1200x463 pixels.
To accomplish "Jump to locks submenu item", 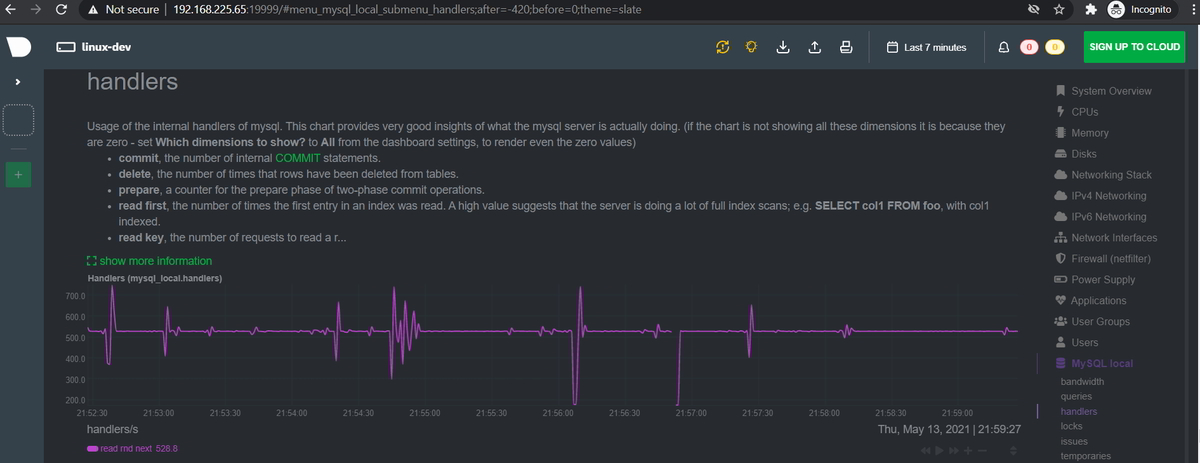I will (x=1071, y=427).
